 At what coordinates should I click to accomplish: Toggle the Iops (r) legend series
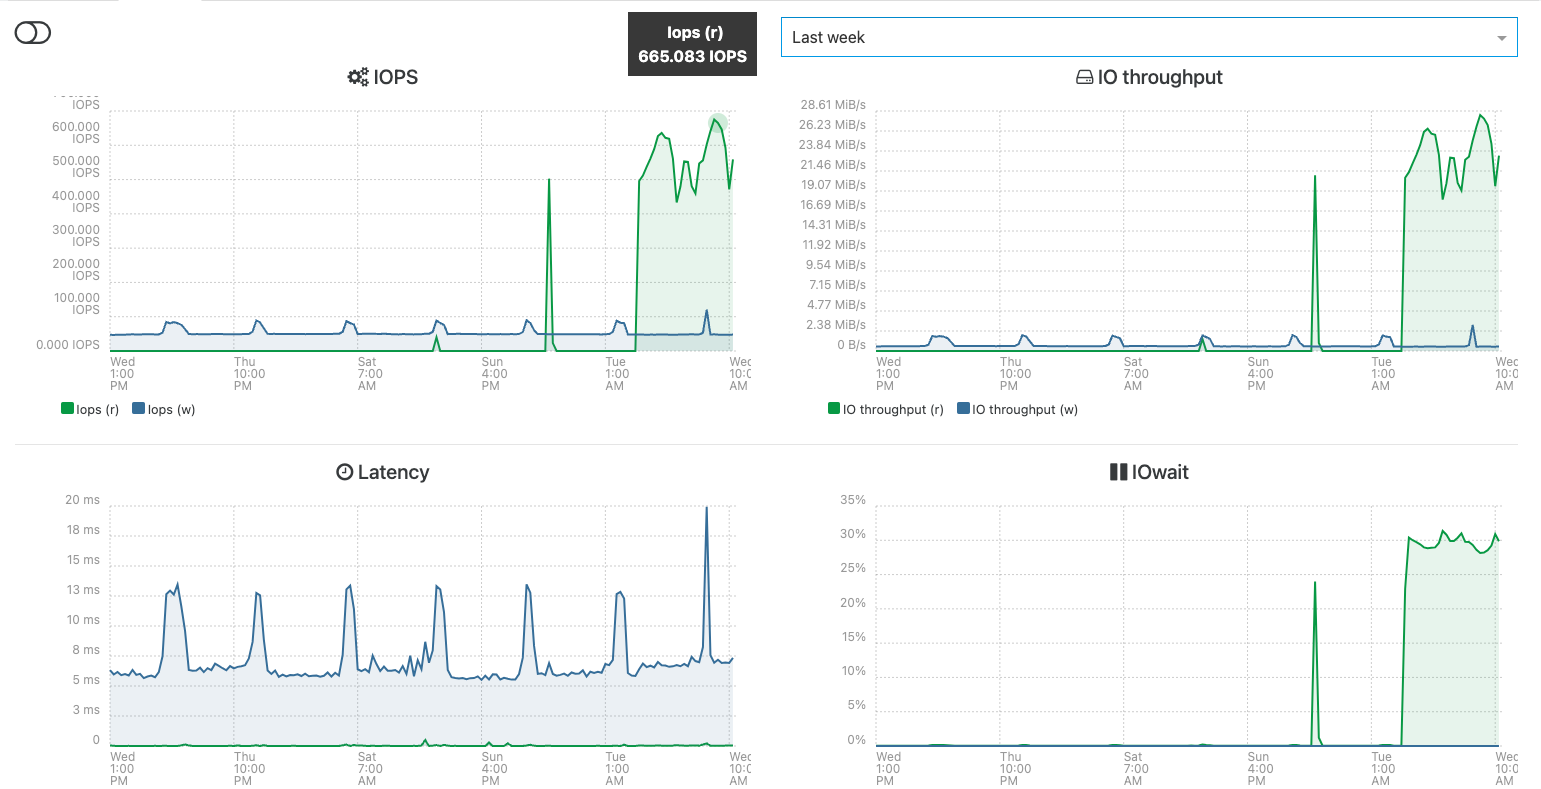coord(90,409)
